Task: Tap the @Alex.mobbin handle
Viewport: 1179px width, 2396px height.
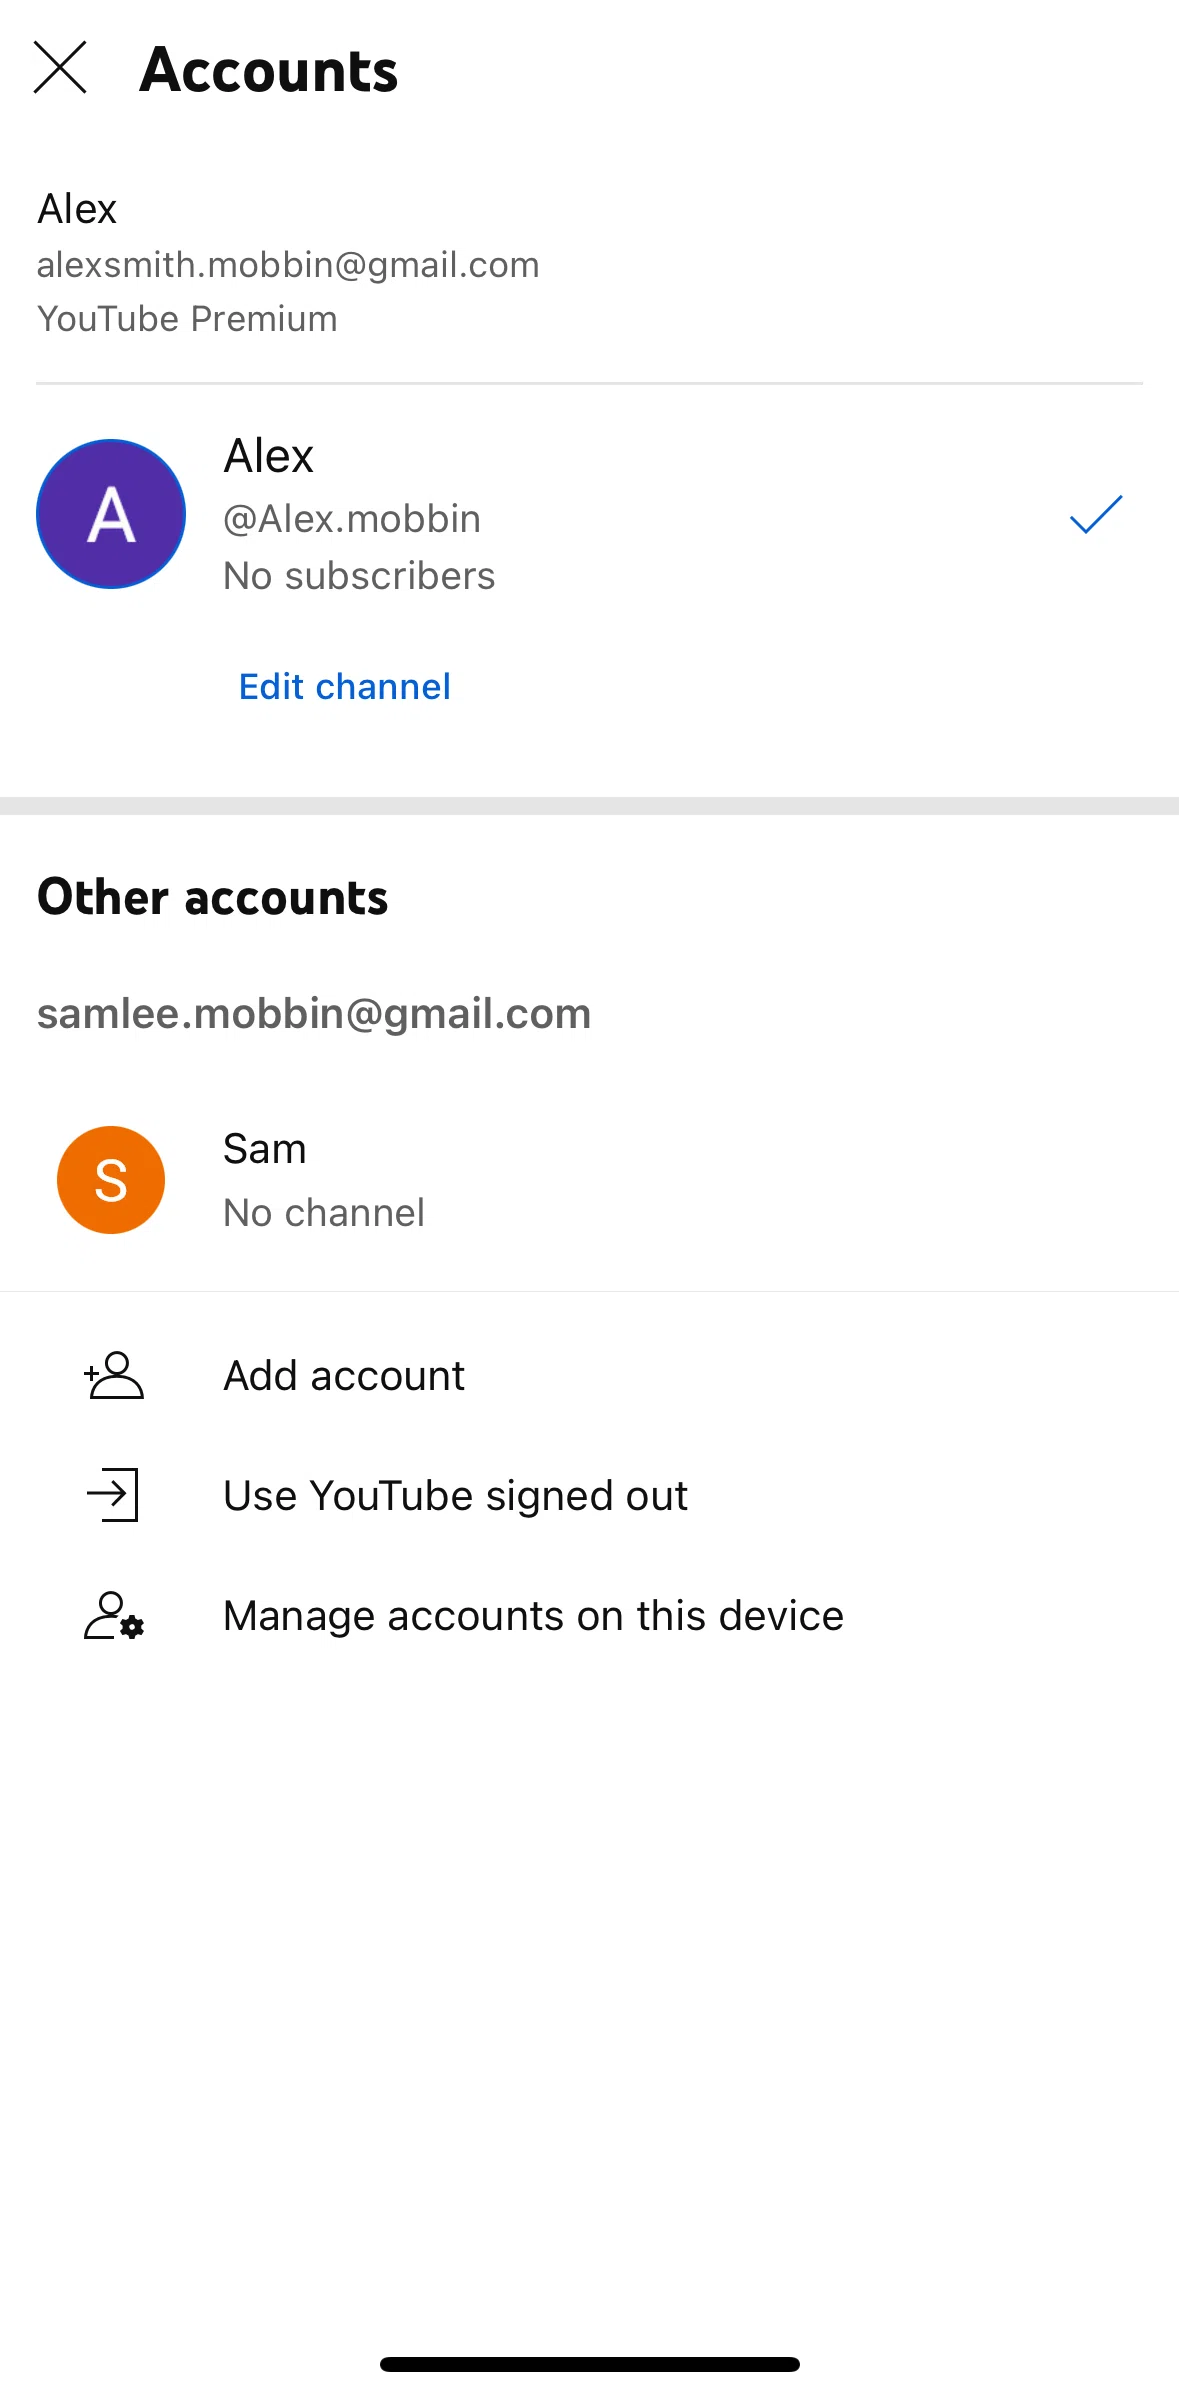Action: tap(352, 519)
